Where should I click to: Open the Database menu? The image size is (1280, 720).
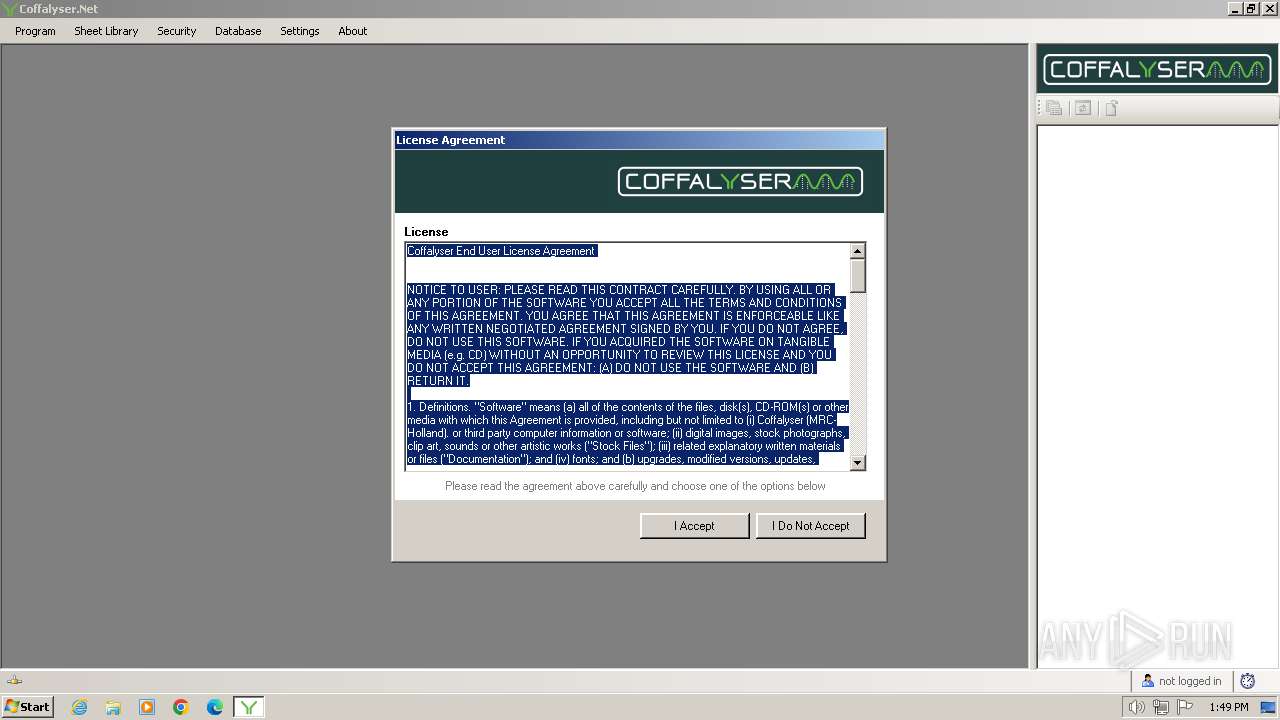238,31
